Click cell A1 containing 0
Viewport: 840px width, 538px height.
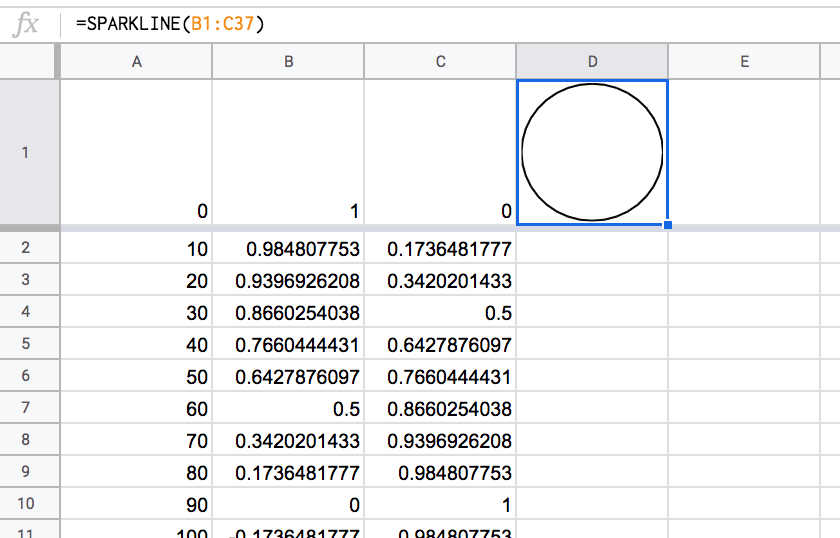pos(137,152)
